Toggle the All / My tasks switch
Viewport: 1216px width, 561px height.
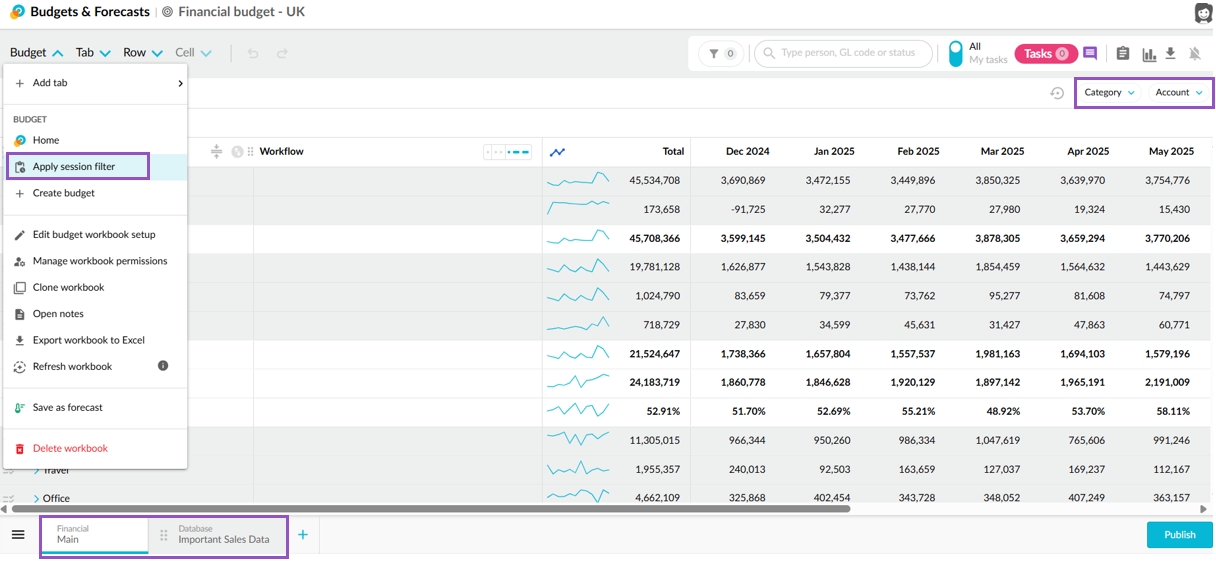click(x=955, y=54)
